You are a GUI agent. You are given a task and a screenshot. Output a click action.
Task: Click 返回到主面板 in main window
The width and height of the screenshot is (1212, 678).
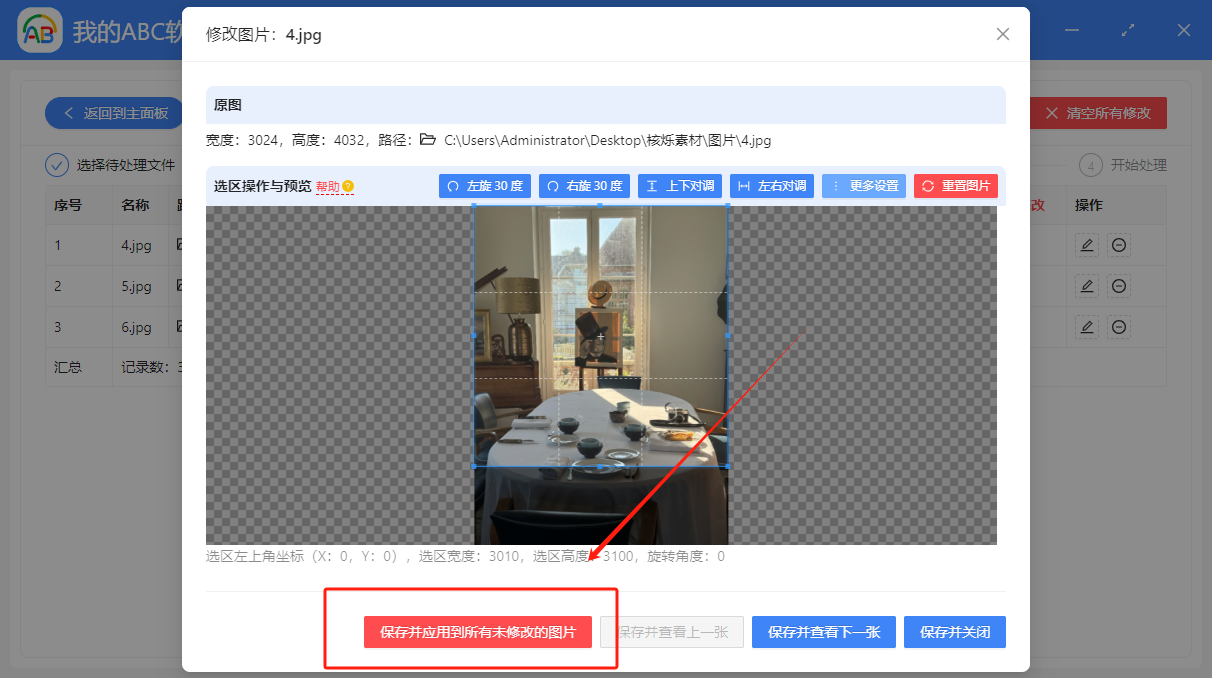pyautogui.click(x=113, y=113)
